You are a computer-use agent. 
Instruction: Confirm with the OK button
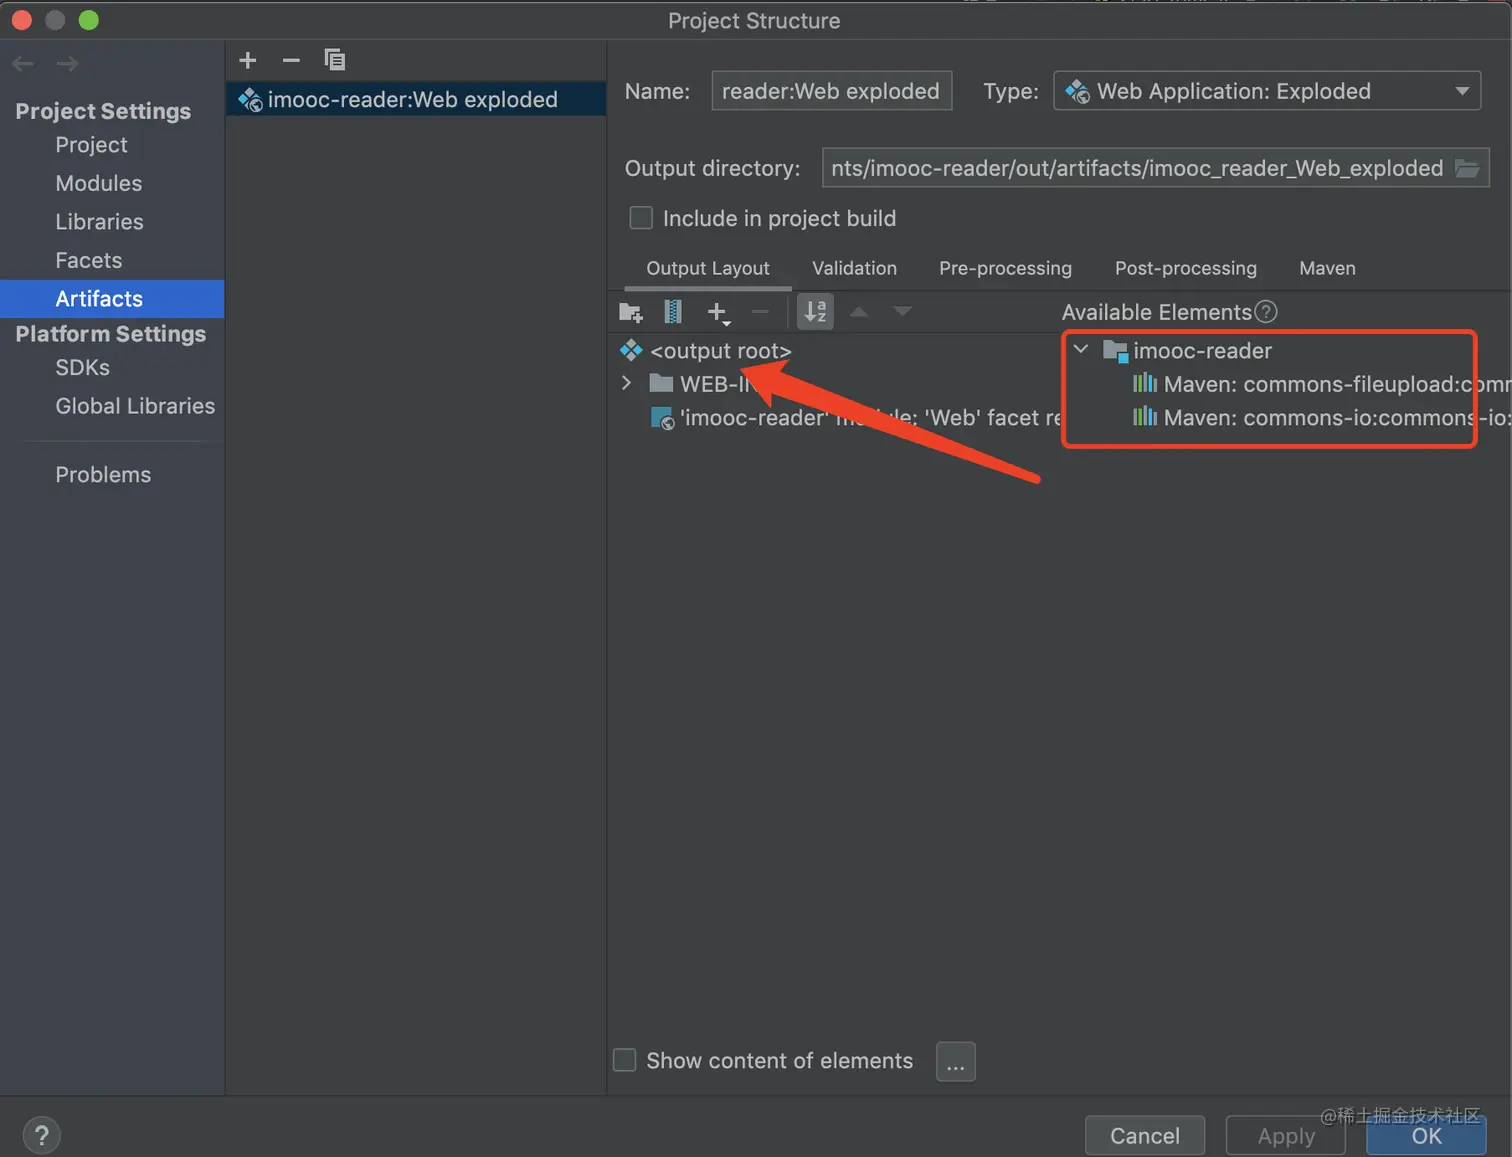pyautogui.click(x=1427, y=1136)
